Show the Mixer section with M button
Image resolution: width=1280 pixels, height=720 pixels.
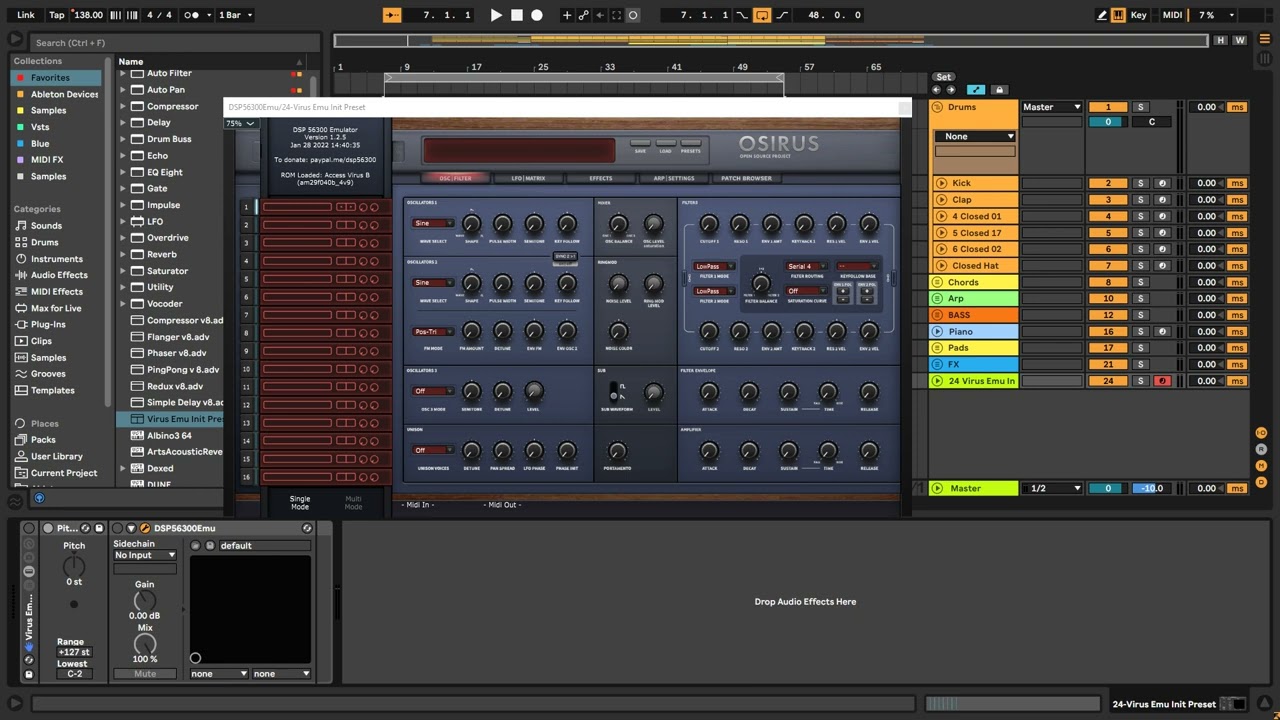1261,465
